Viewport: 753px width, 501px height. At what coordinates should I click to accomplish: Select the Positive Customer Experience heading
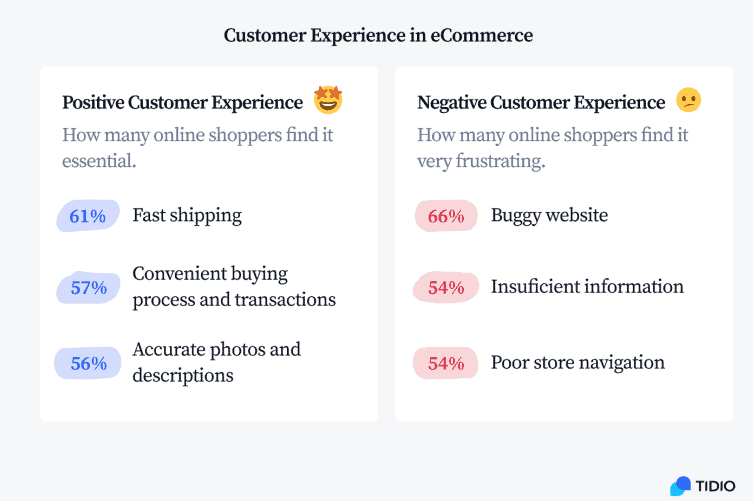coord(182,102)
